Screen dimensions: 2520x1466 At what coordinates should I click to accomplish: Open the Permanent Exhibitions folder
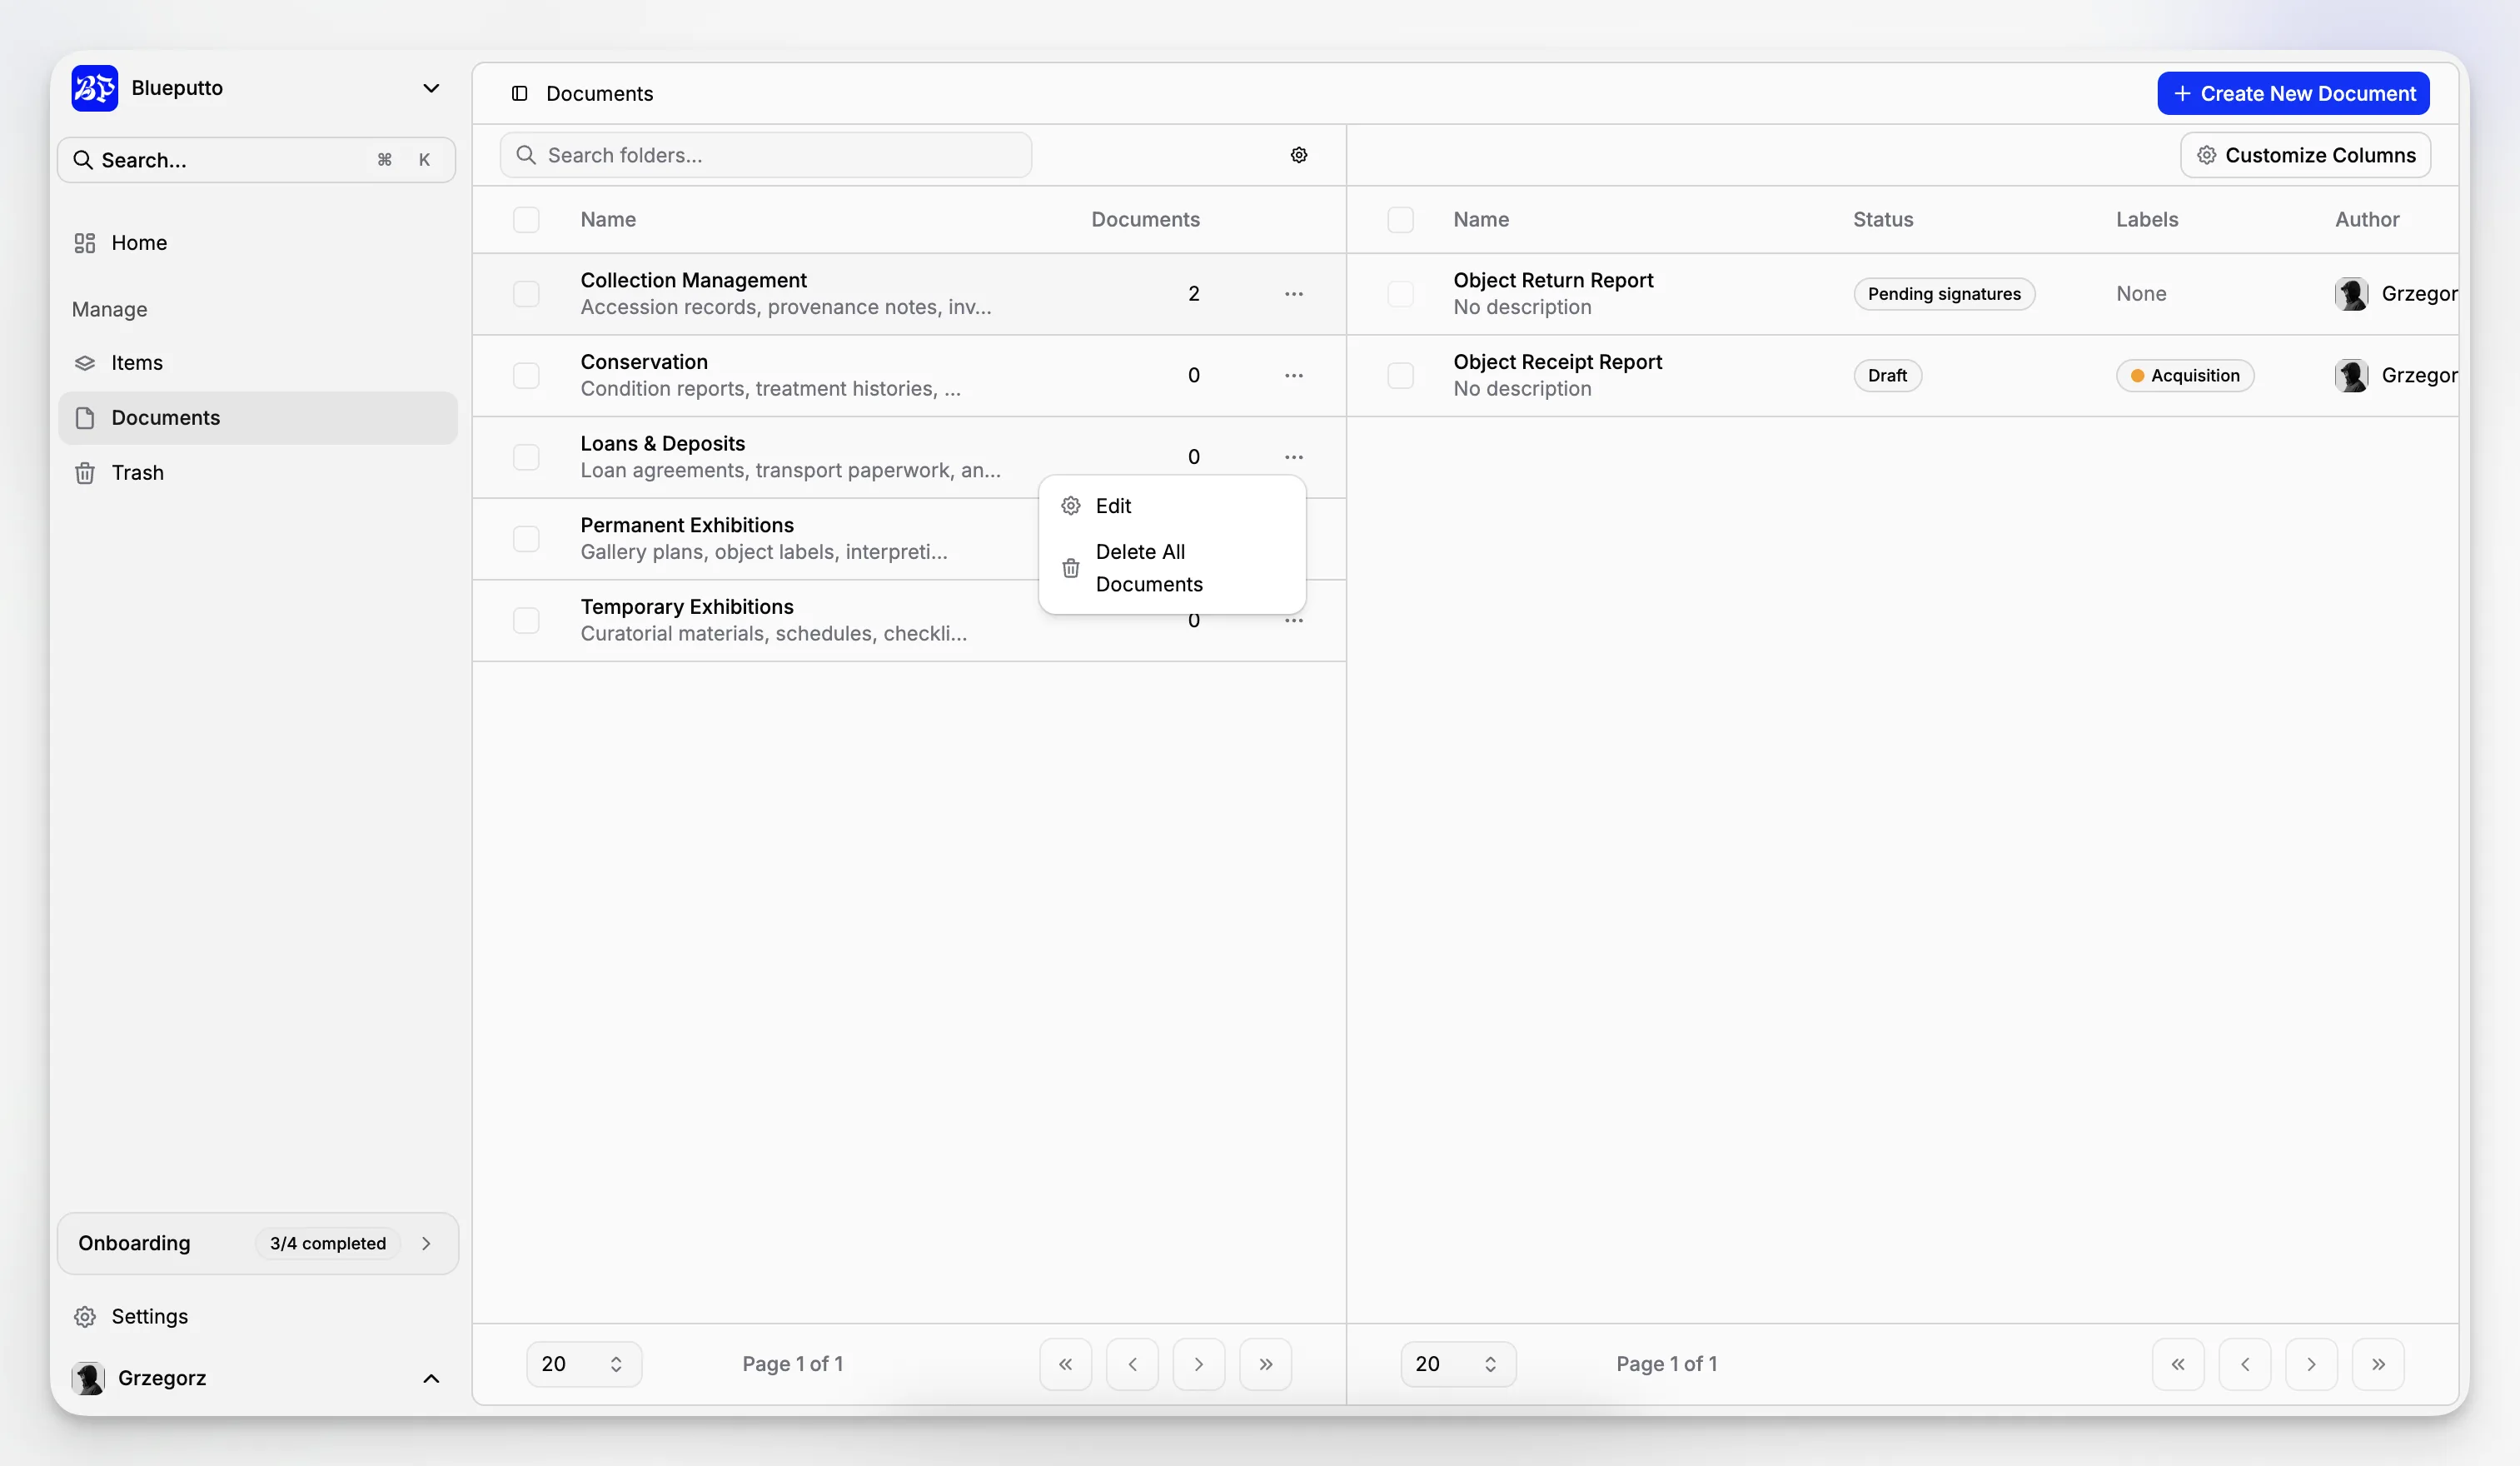(x=687, y=525)
